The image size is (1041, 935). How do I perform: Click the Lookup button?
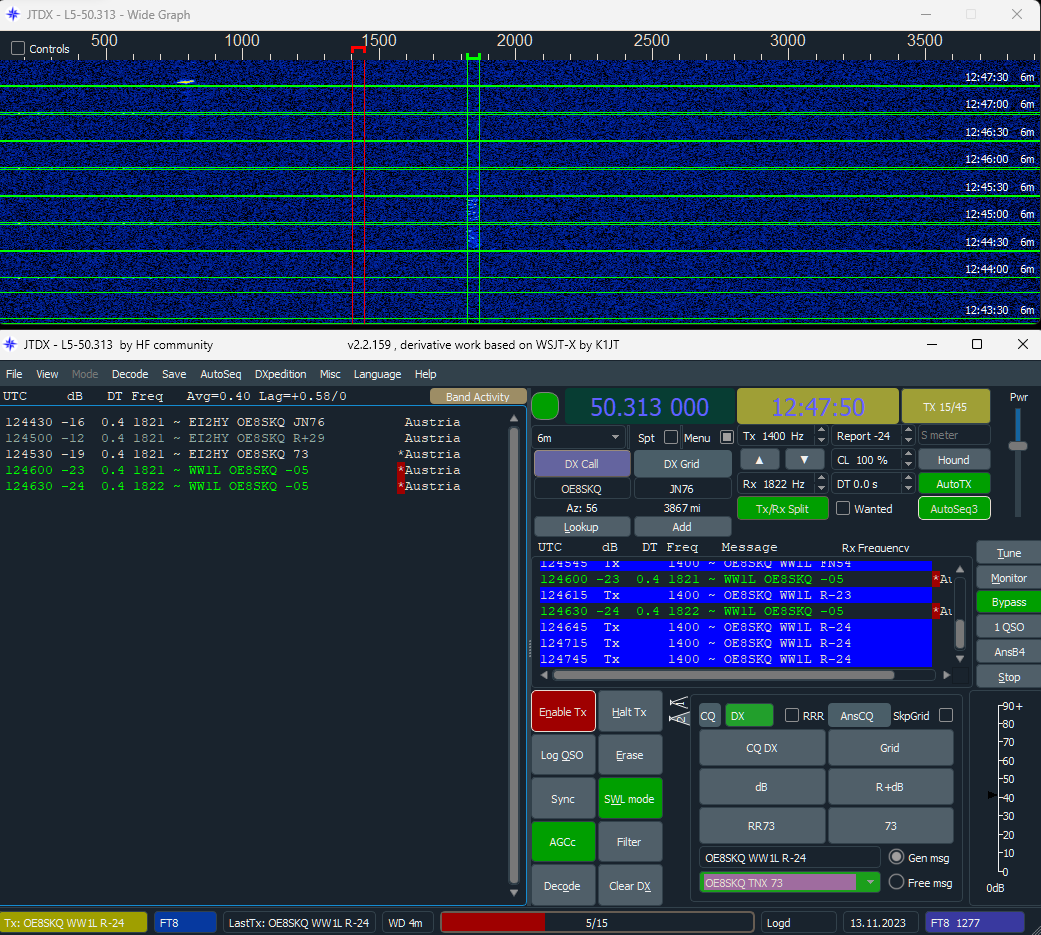click(582, 527)
